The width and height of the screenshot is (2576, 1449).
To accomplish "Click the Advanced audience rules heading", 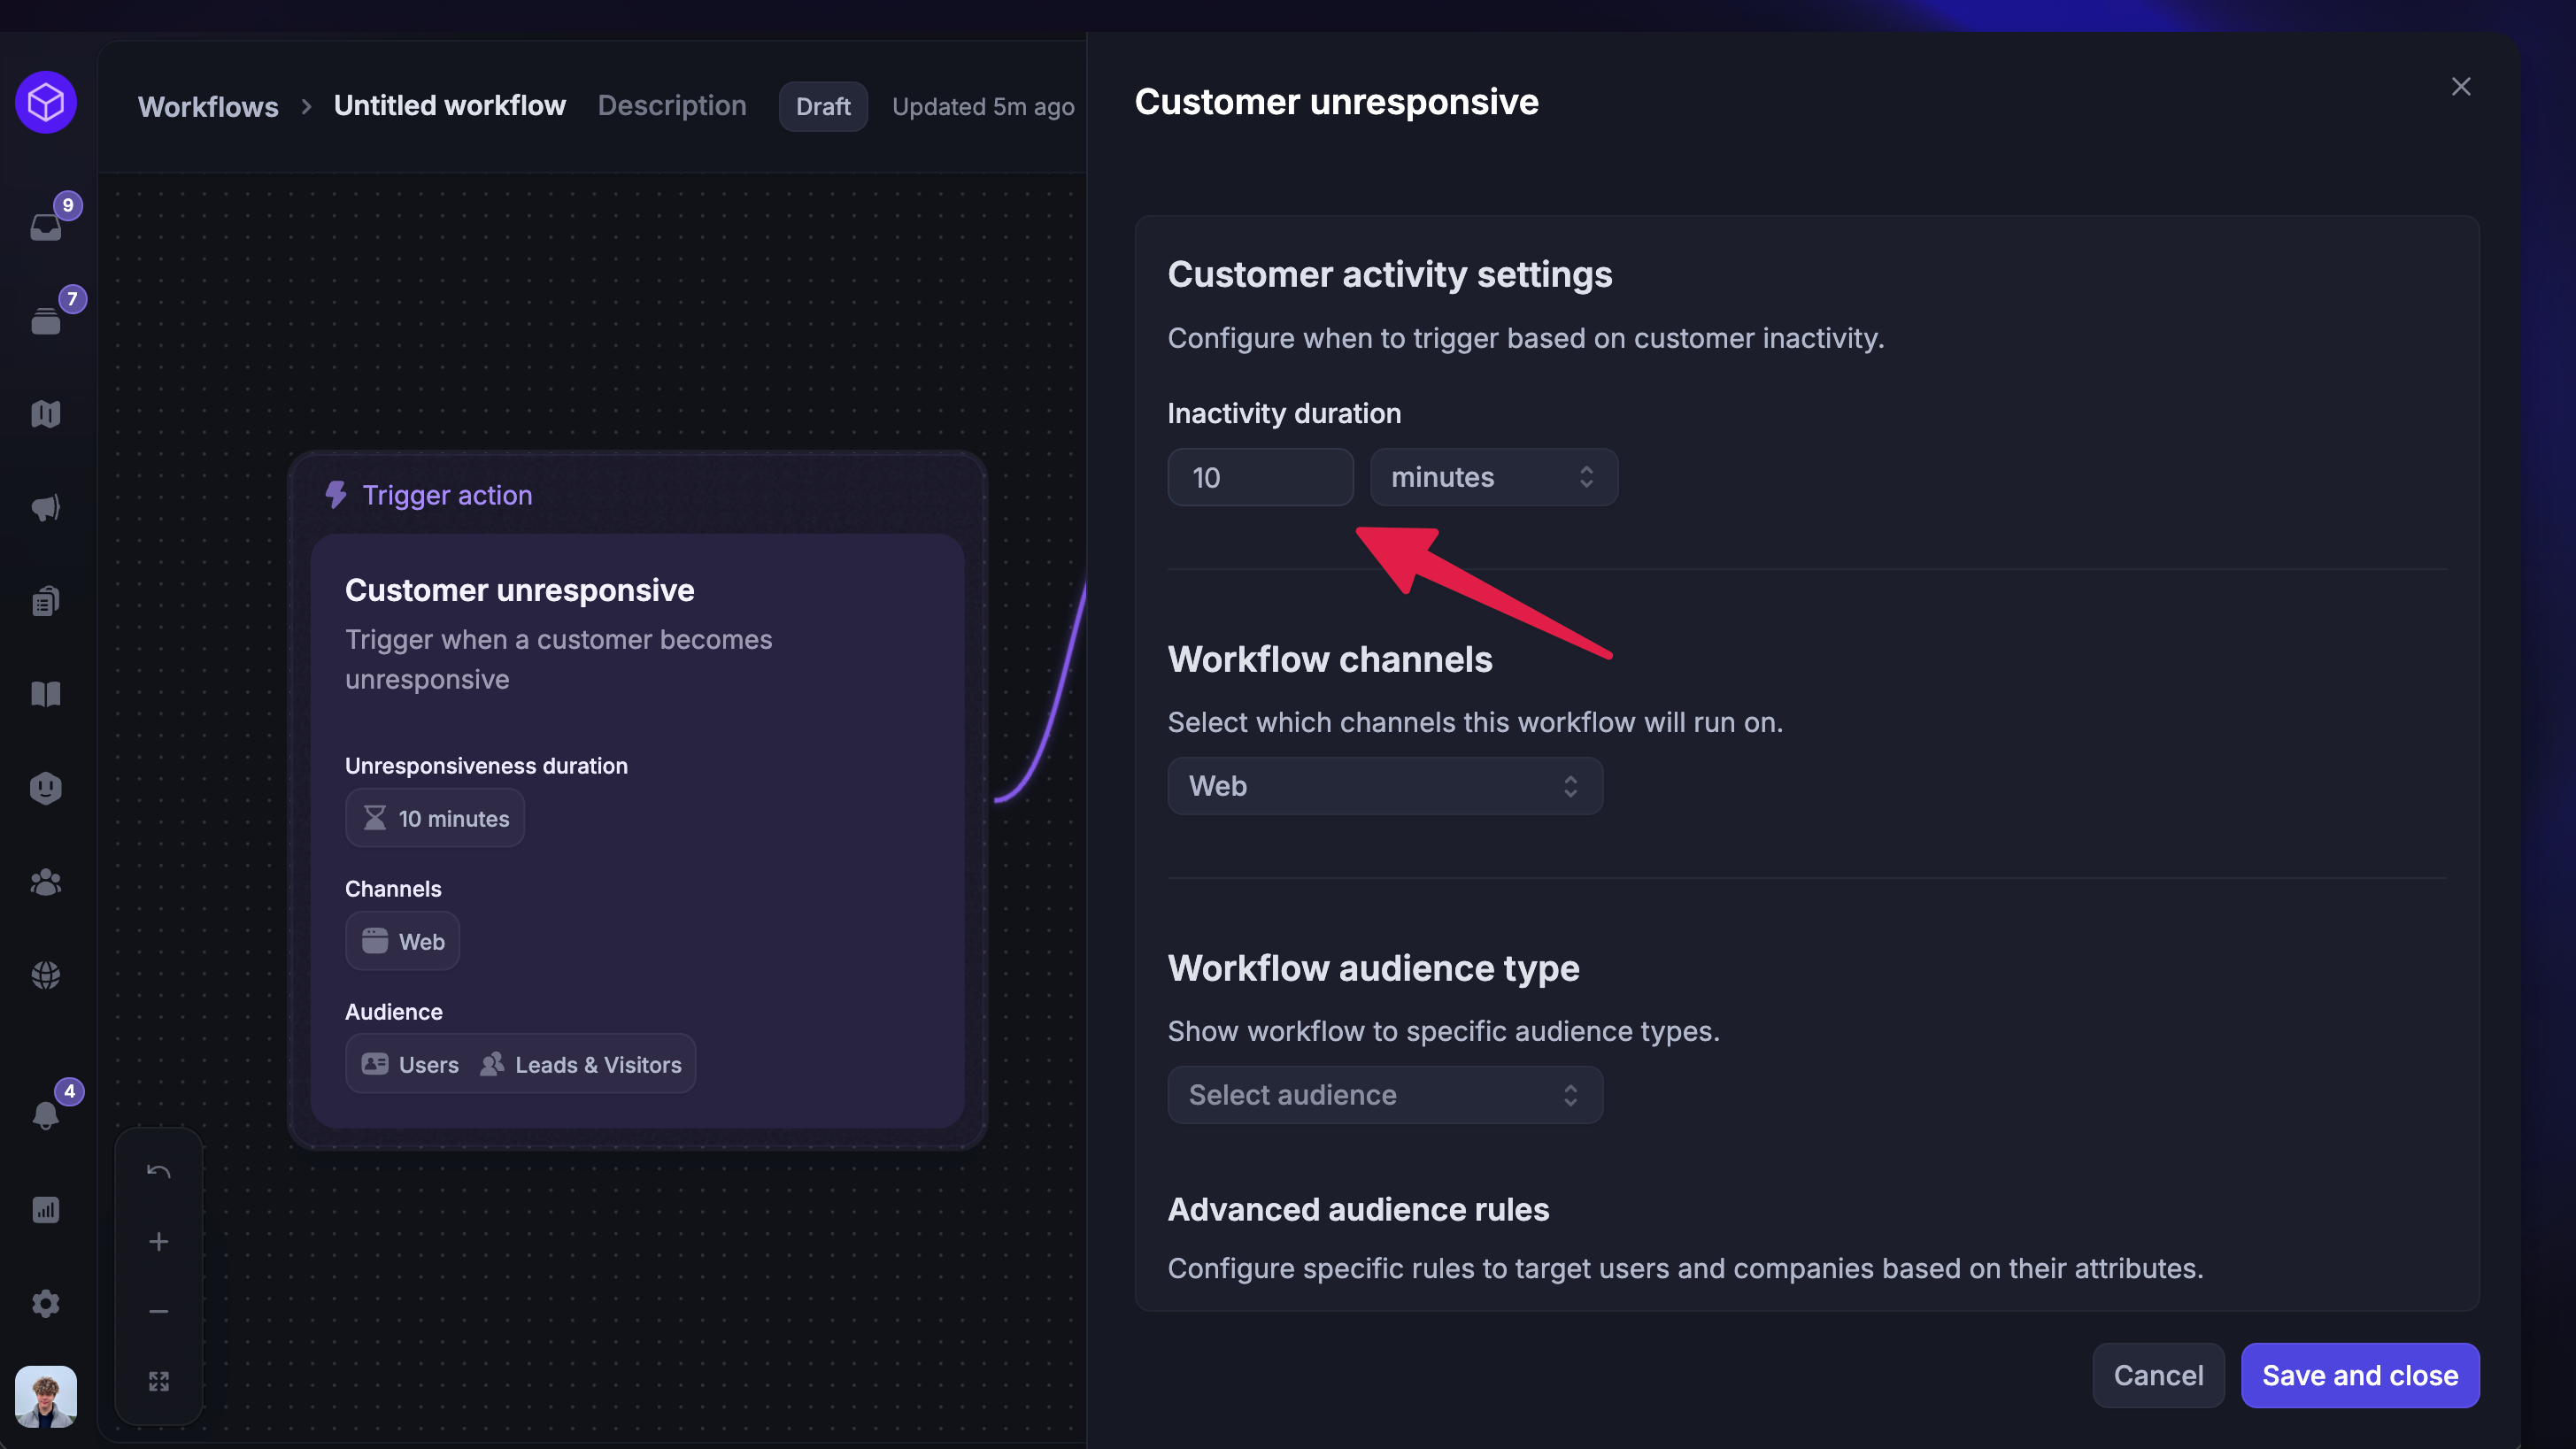I will 1358,1209.
